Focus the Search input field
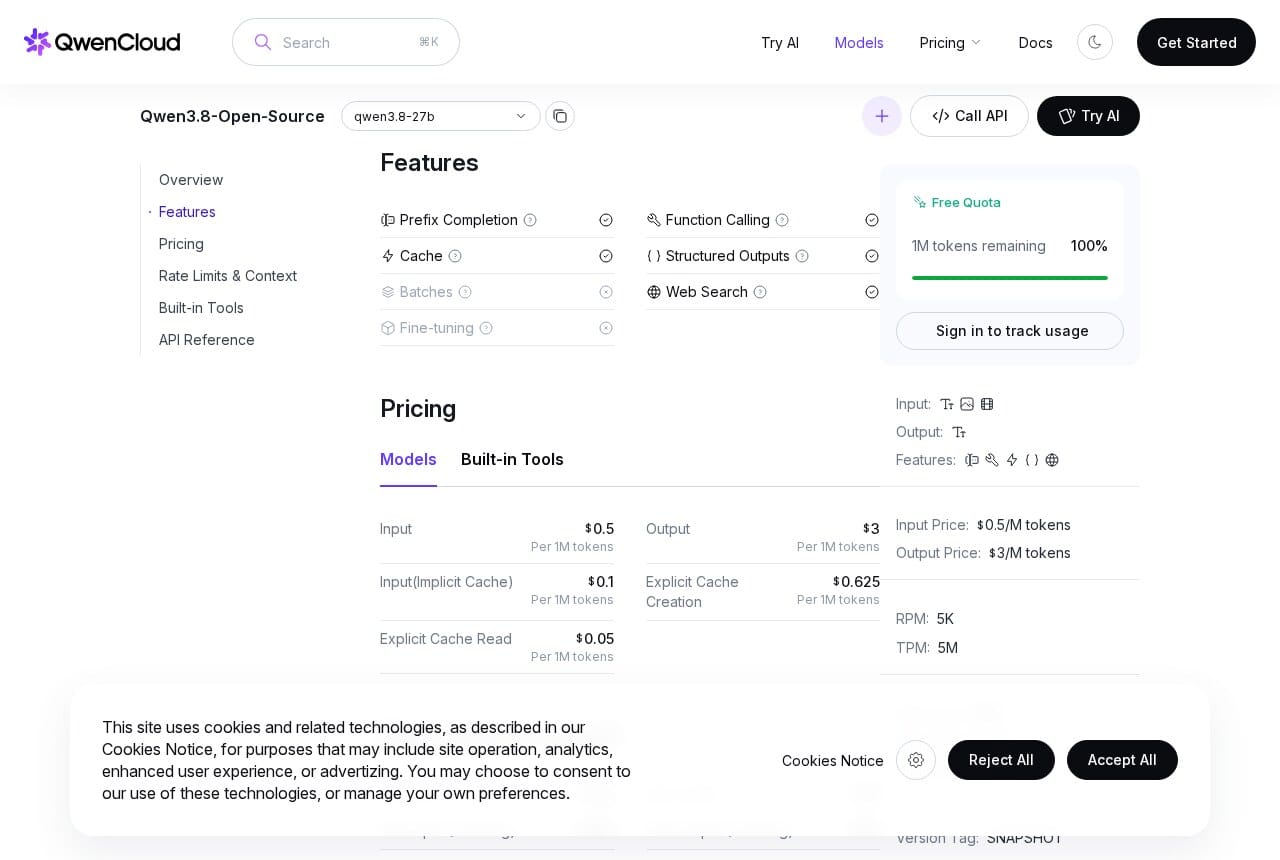1280x860 pixels. [346, 42]
